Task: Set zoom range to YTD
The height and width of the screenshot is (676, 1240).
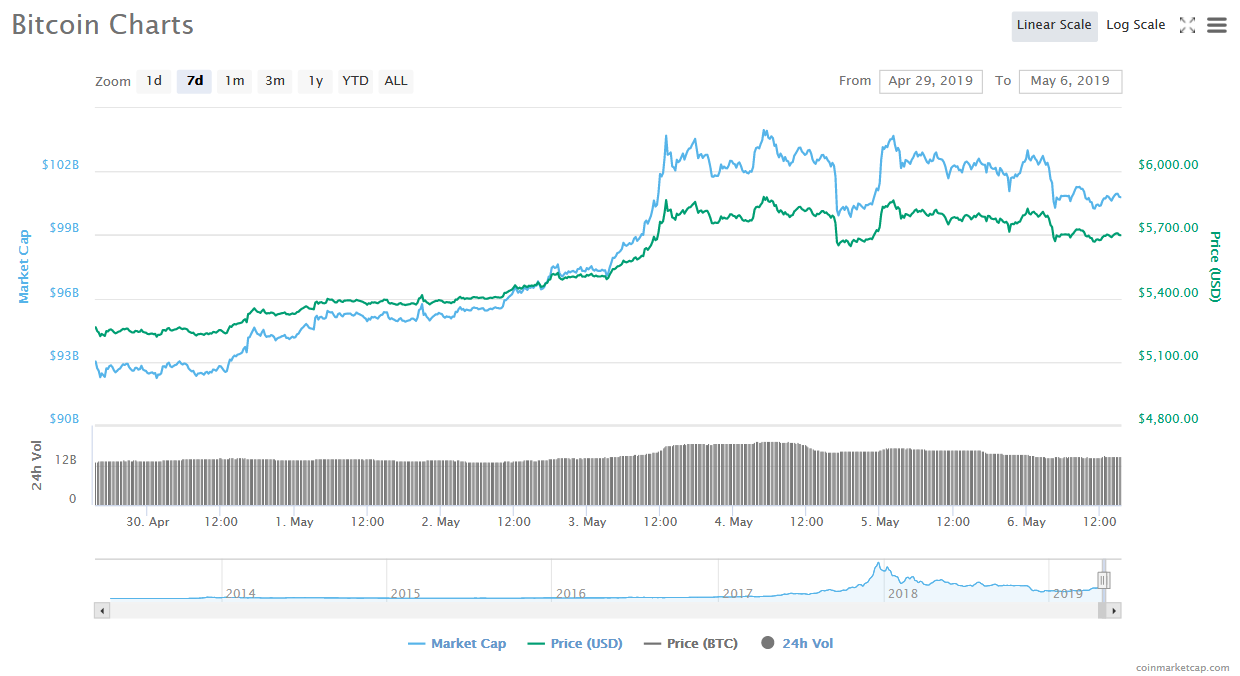Action: [x=355, y=81]
